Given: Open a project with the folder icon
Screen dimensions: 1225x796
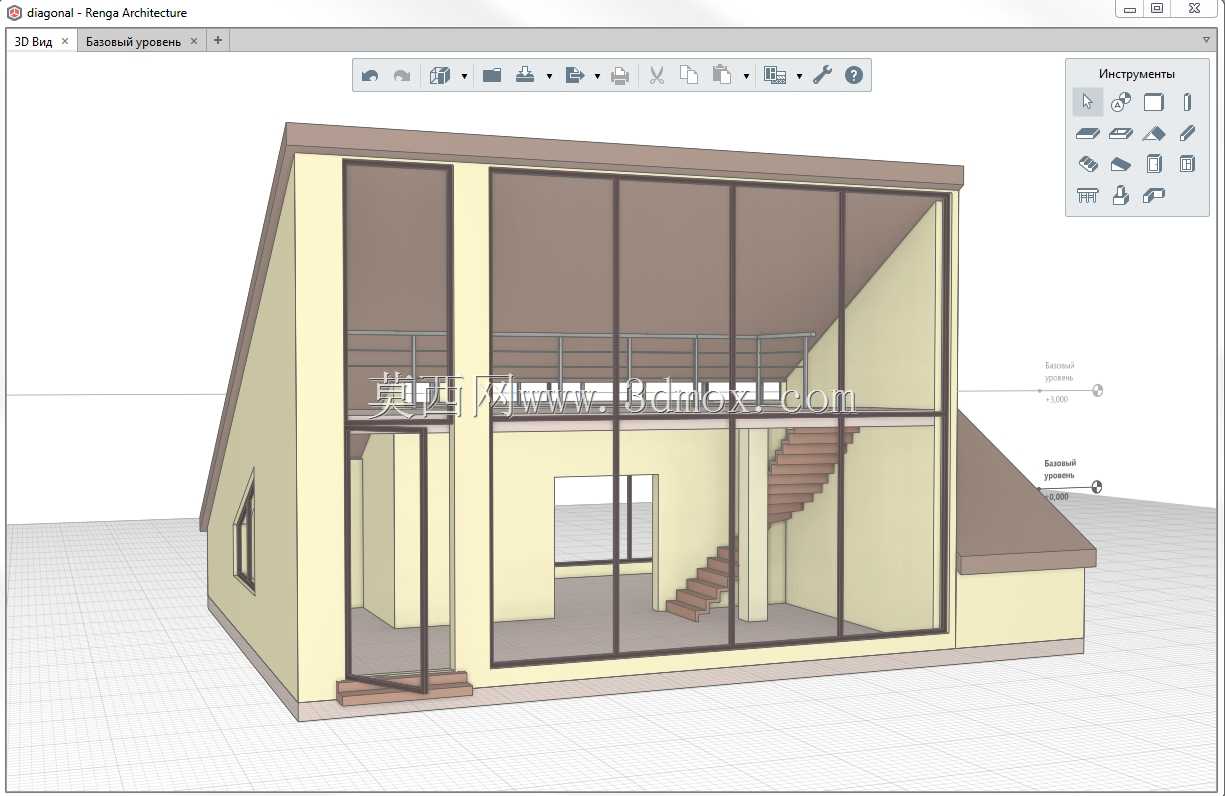Looking at the screenshot, I should pos(492,75).
